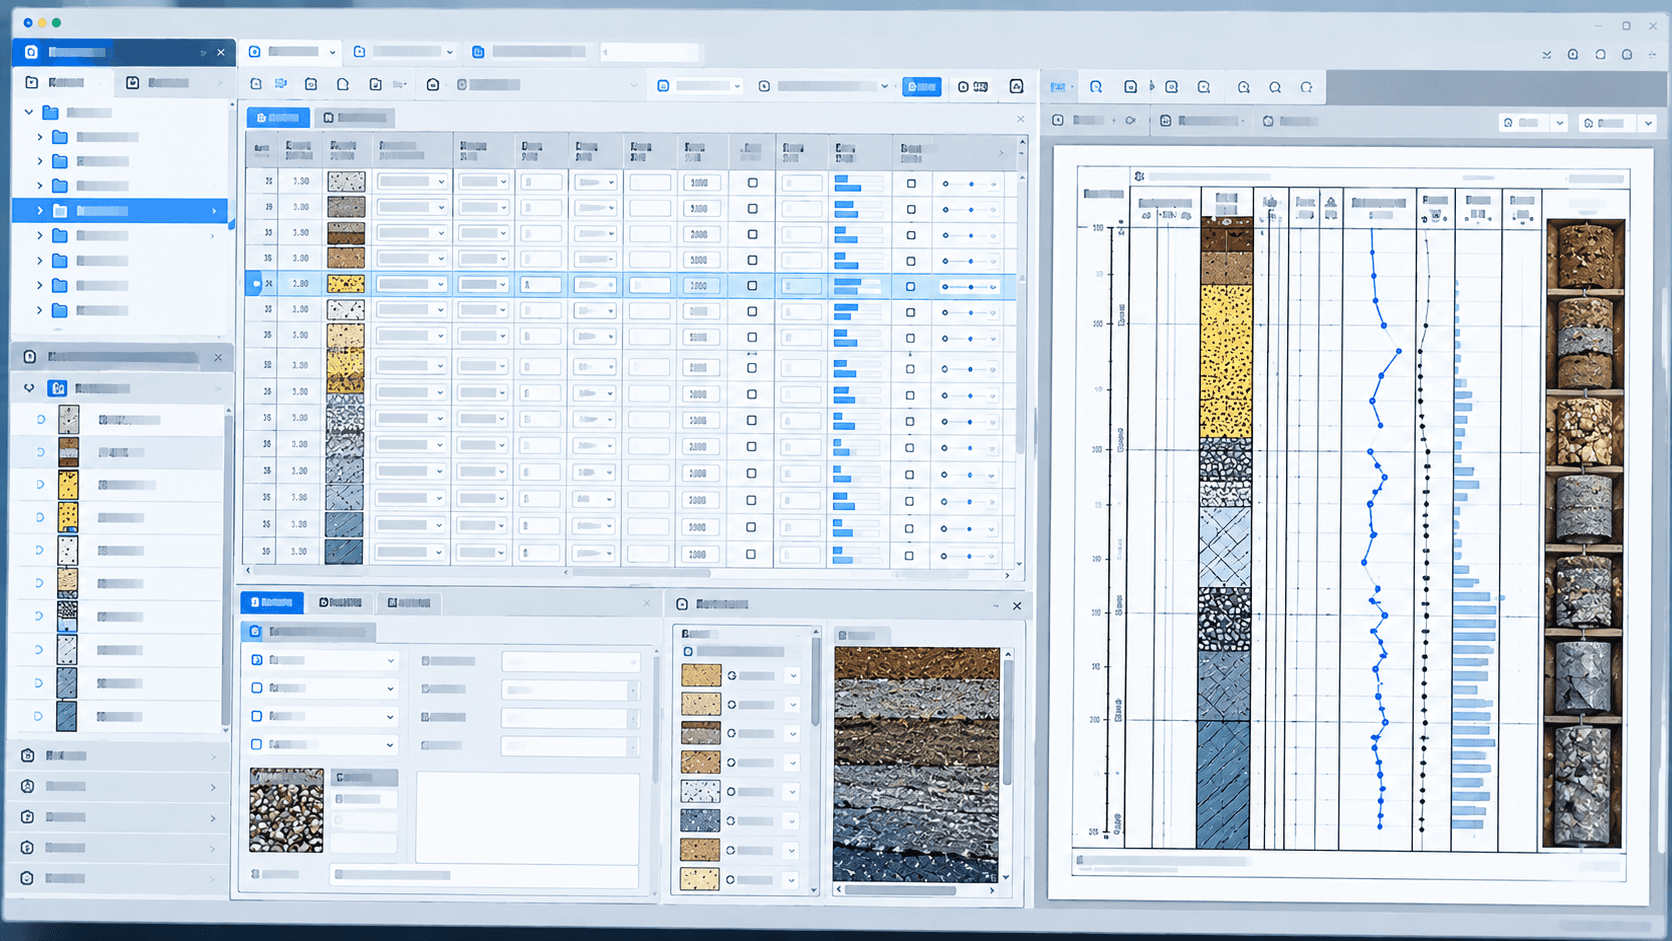
Task: Select the darkest blue pattern ending the sidebar list
Action: [x=67, y=716]
